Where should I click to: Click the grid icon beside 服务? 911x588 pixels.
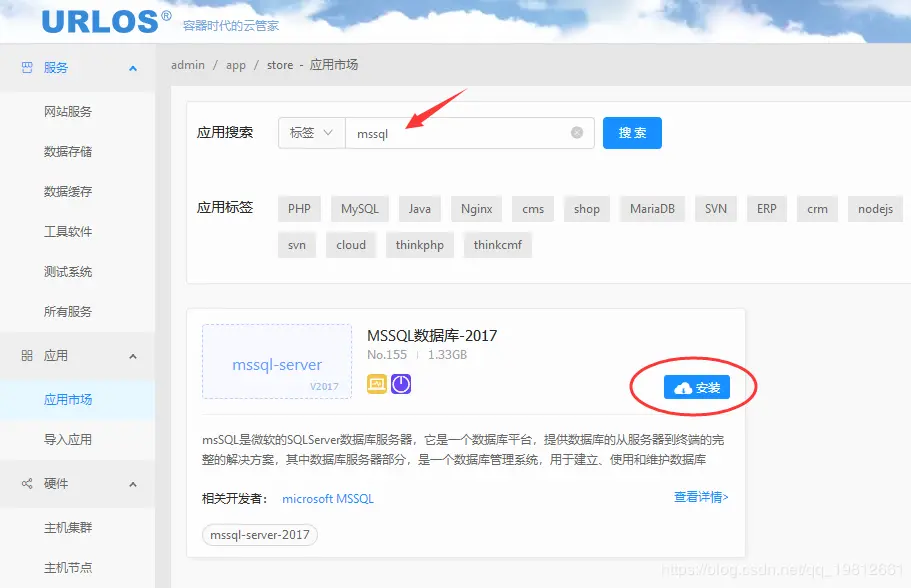pyautogui.click(x=27, y=67)
